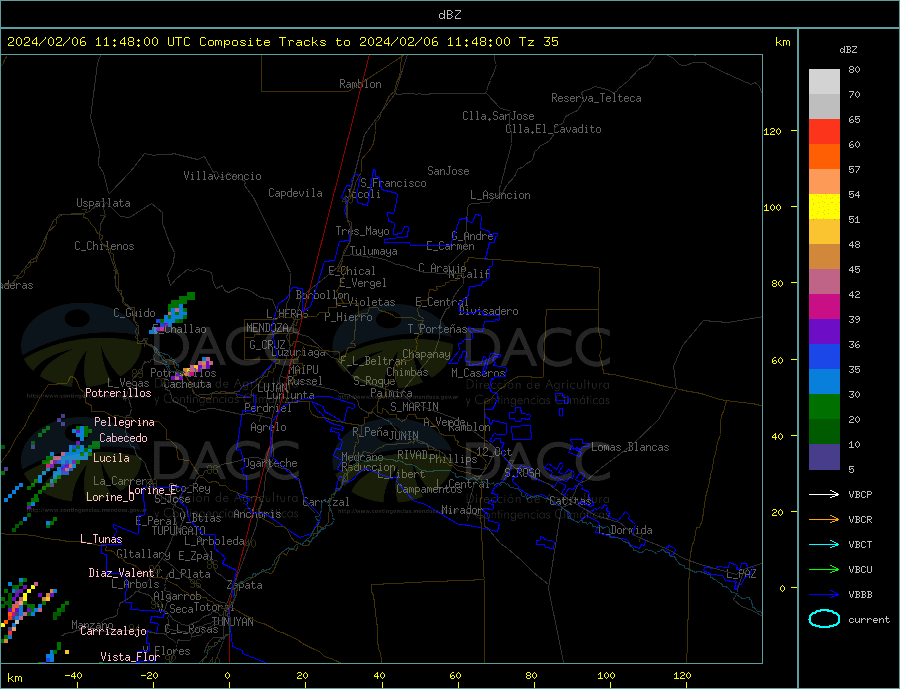Click the 'VBCP' legend label
Screen dimensions: 900x689
point(860,494)
